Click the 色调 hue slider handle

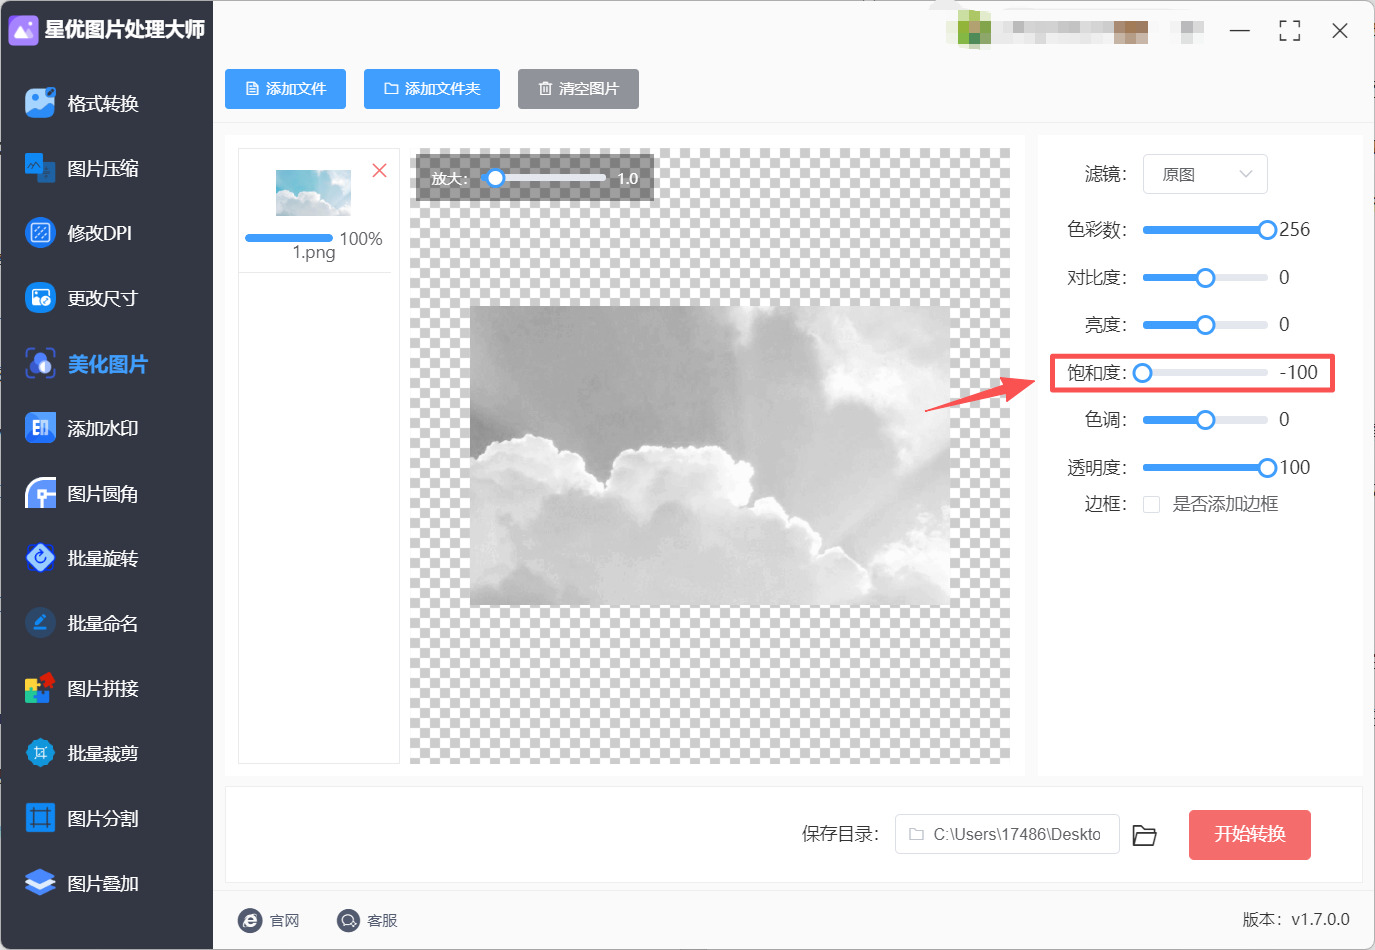coord(1206,420)
